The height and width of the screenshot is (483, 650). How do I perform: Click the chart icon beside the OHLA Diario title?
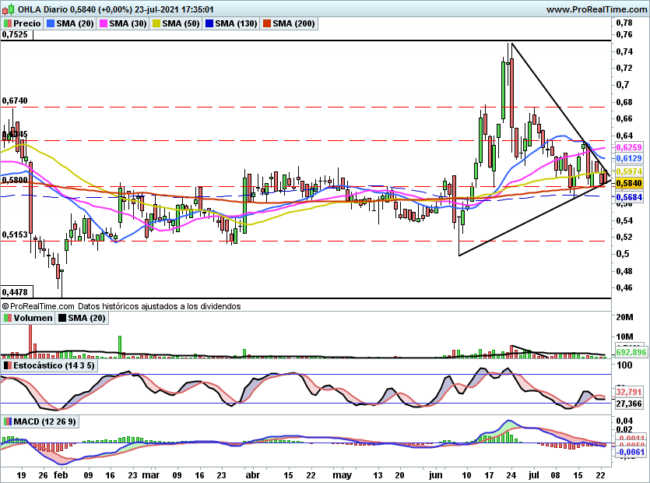click(x=9, y=9)
